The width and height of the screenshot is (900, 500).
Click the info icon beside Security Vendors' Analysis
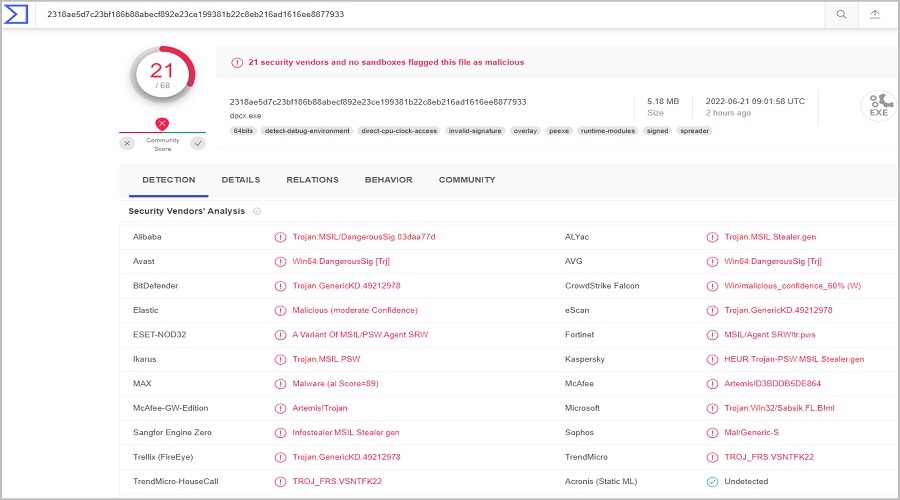(x=257, y=211)
